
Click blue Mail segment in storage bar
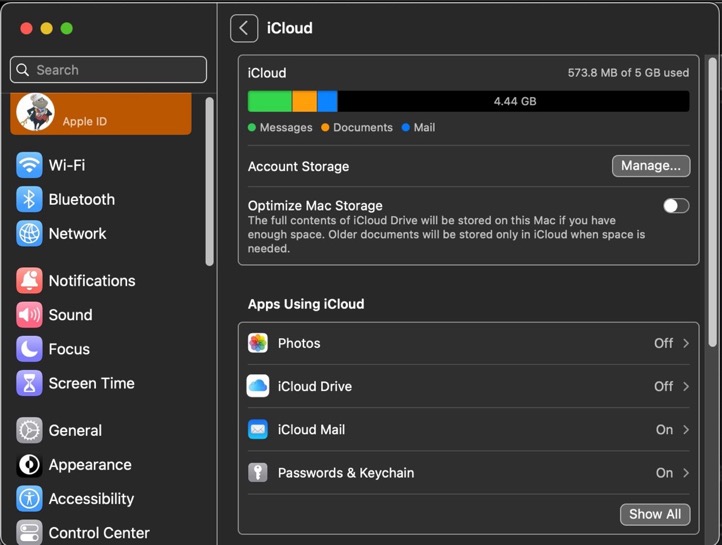327,101
